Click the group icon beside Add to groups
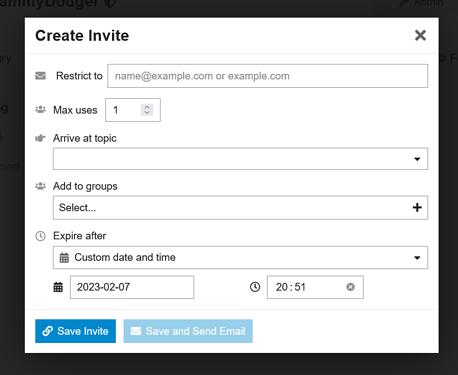The height and width of the screenshot is (375, 458). coord(41,186)
